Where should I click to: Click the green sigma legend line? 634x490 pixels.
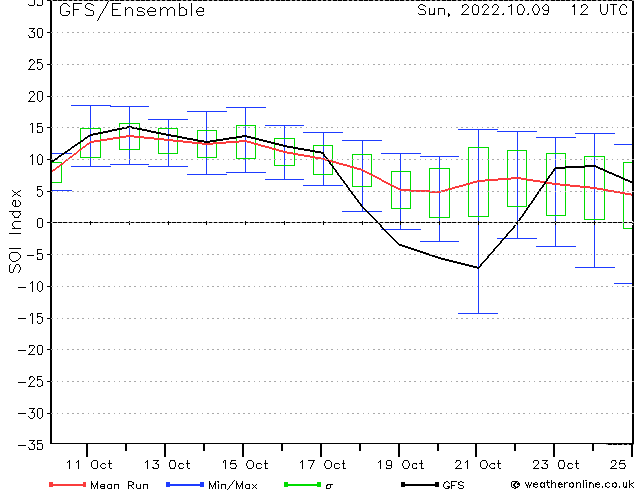(303, 484)
